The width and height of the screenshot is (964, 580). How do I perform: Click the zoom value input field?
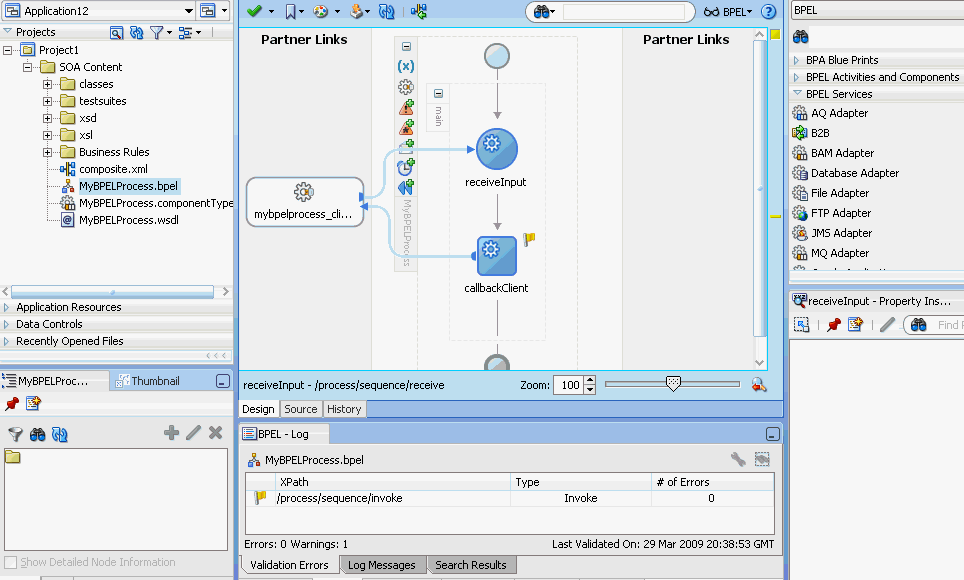pos(569,385)
